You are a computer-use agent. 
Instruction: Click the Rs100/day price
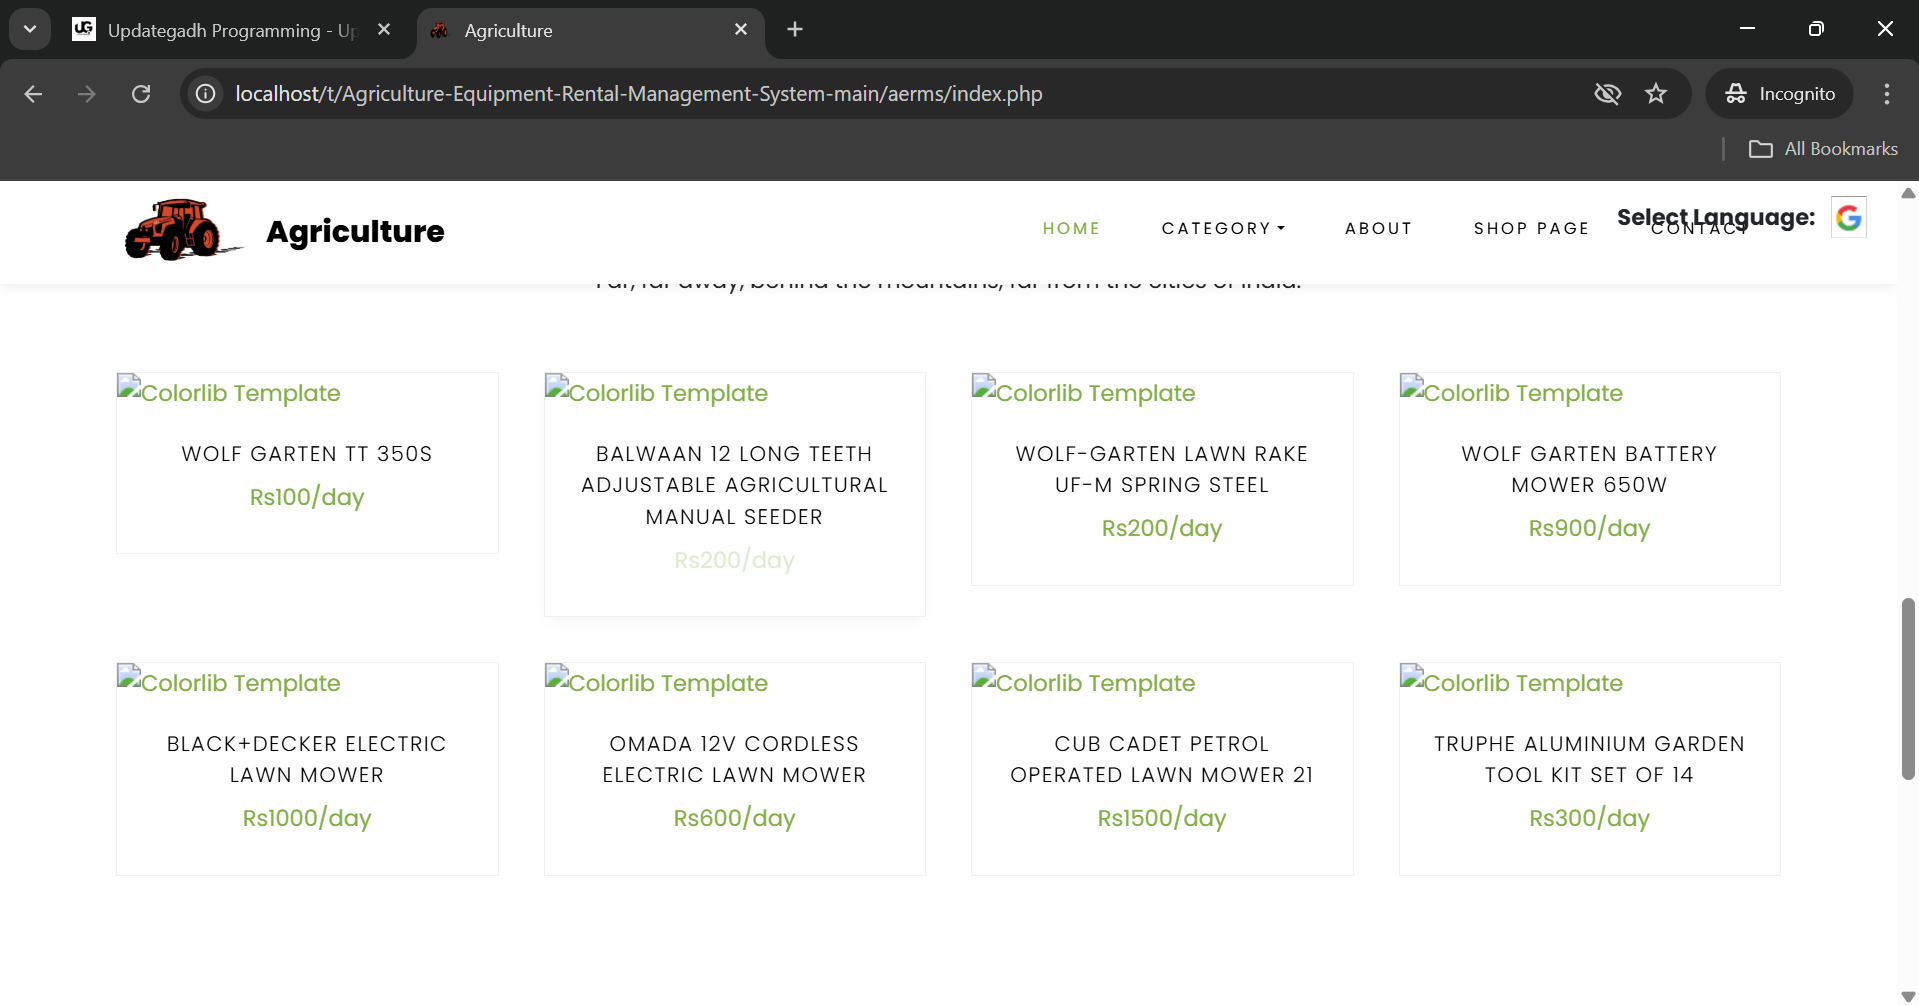tap(307, 497)
